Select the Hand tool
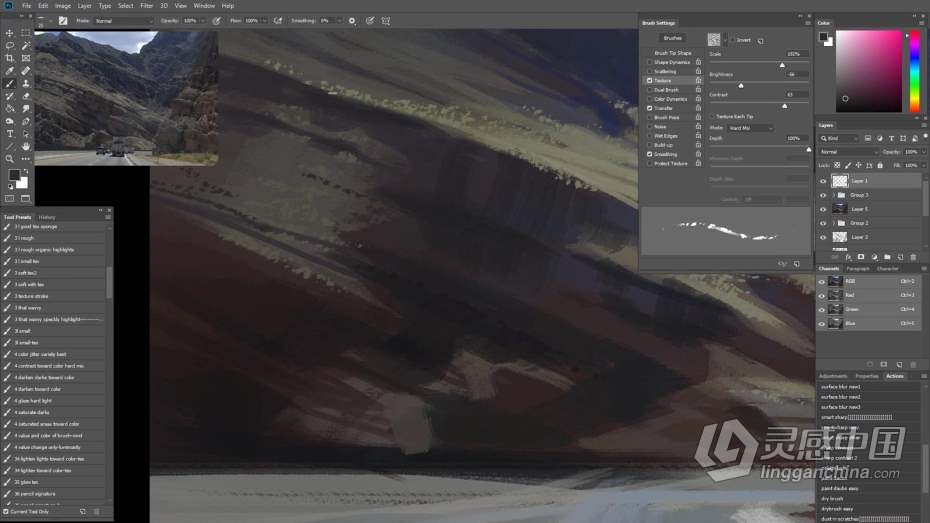The width and height of the screenshot is (930, 523). coord(26,146)
